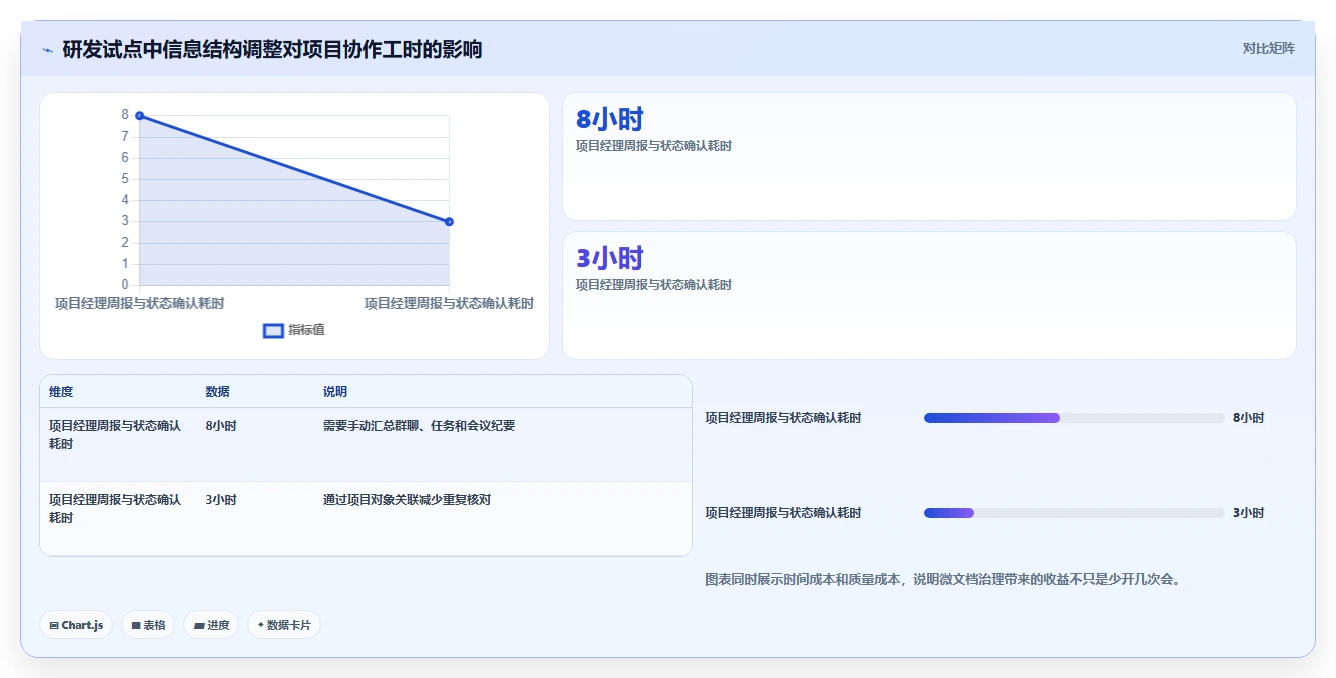Click the x-axis label under the 8 data point
The height and width of the screenshot is (678, 1336).
(139, 303)
